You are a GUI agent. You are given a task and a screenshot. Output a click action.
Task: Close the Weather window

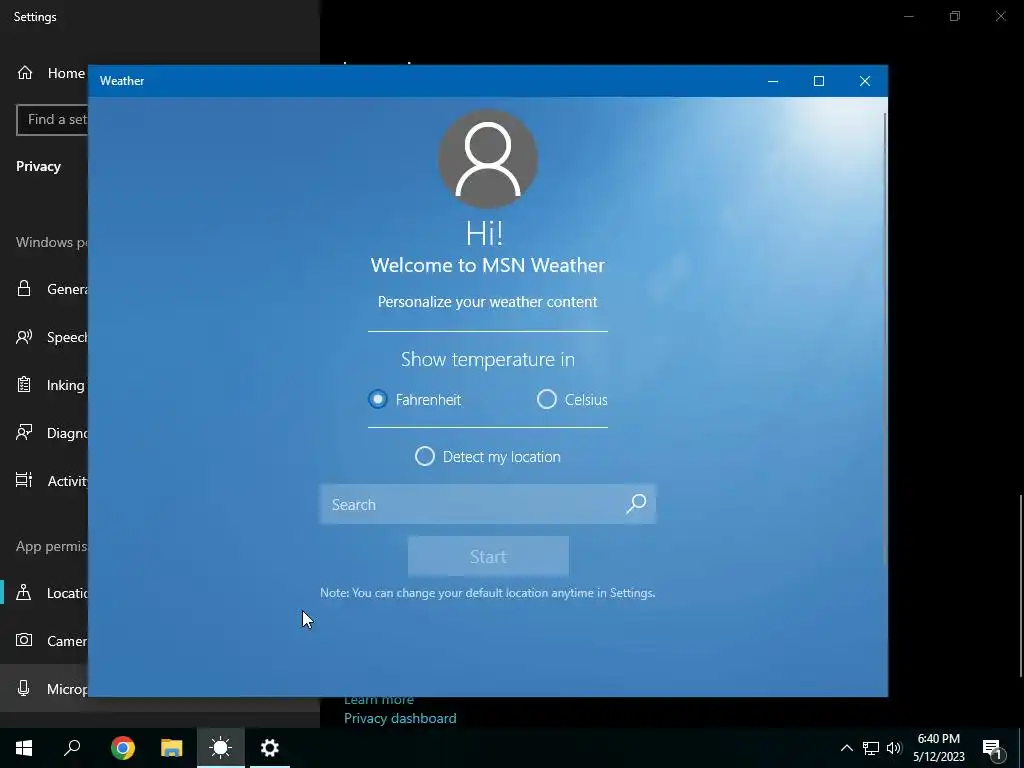(x=865, y=81)
